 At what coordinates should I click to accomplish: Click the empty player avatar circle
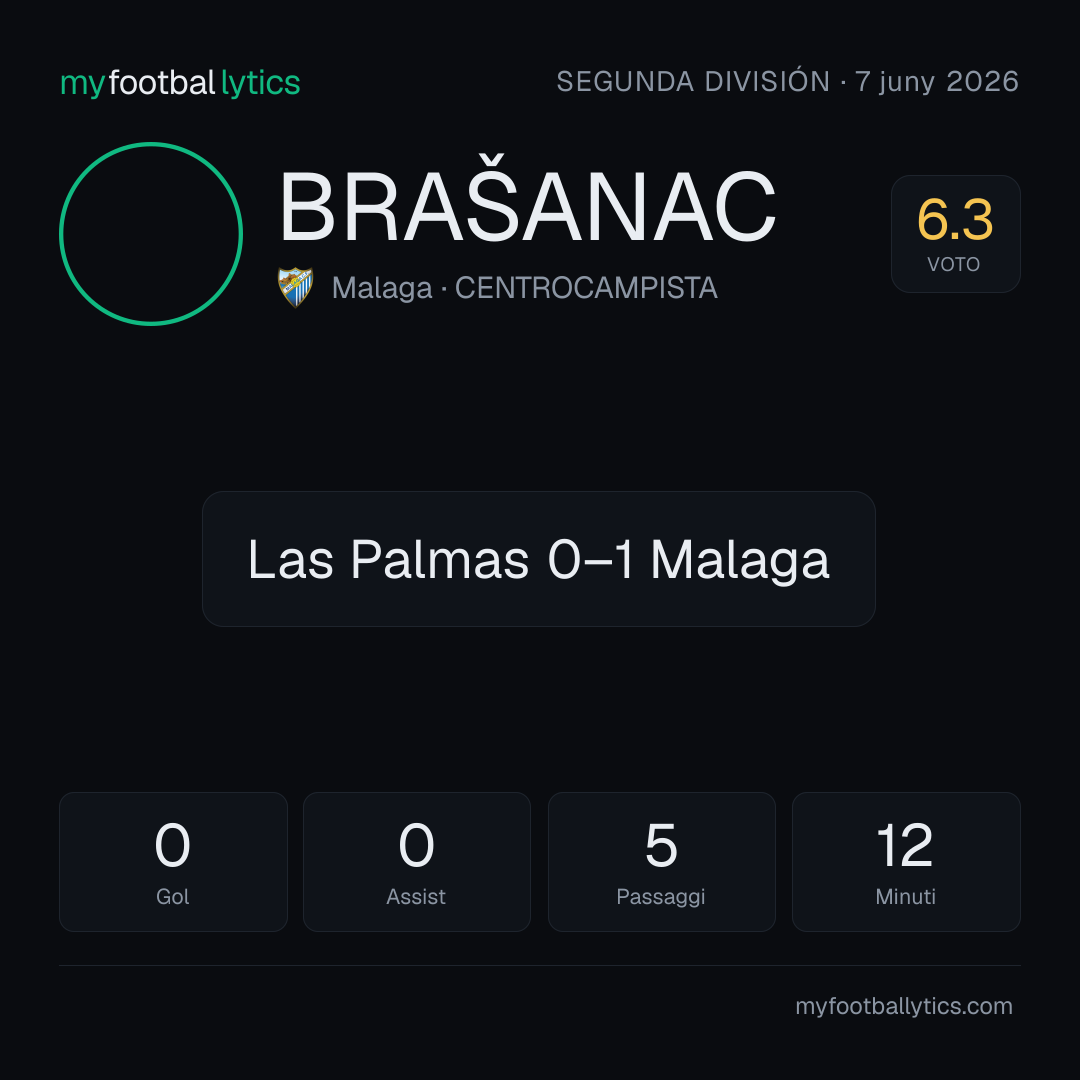click(x=151, y=234)
